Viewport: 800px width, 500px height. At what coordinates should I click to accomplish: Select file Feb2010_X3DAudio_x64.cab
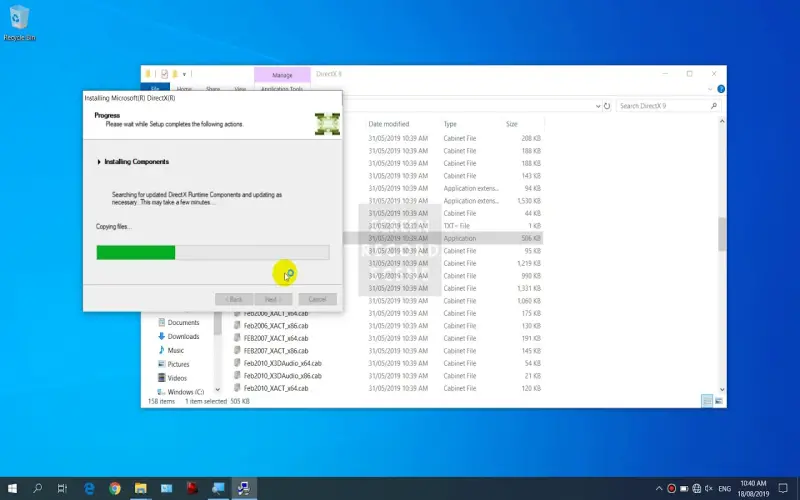coord(283,363)
